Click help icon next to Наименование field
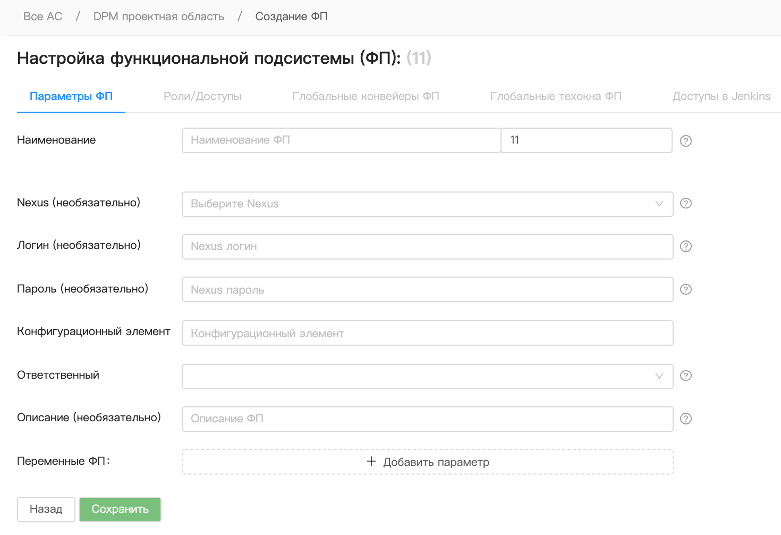The image size is (781, 535). 686,141
